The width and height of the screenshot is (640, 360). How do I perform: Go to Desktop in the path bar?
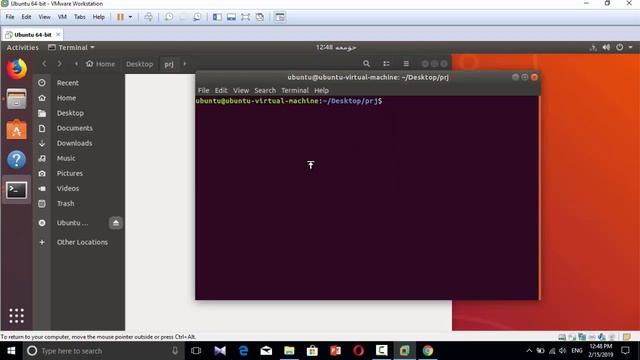pos(140,64)
